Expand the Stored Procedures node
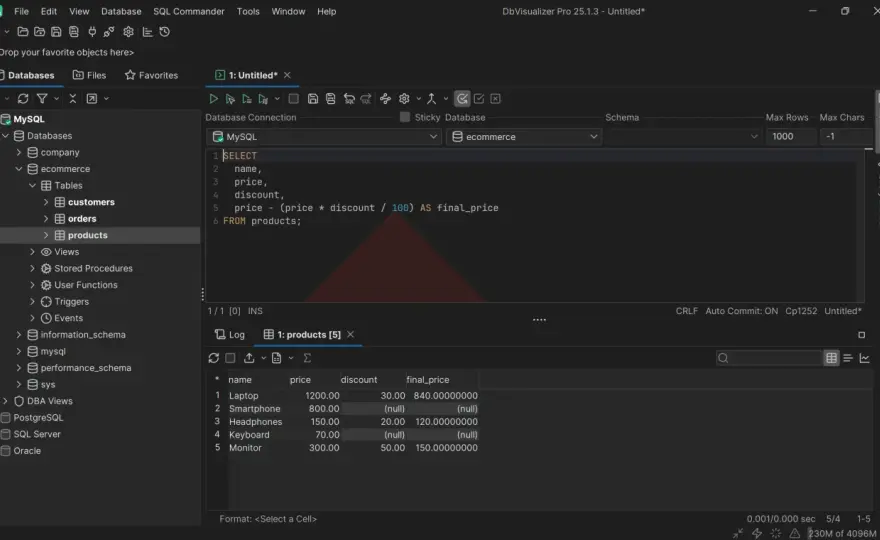 [x=32, y=268]
